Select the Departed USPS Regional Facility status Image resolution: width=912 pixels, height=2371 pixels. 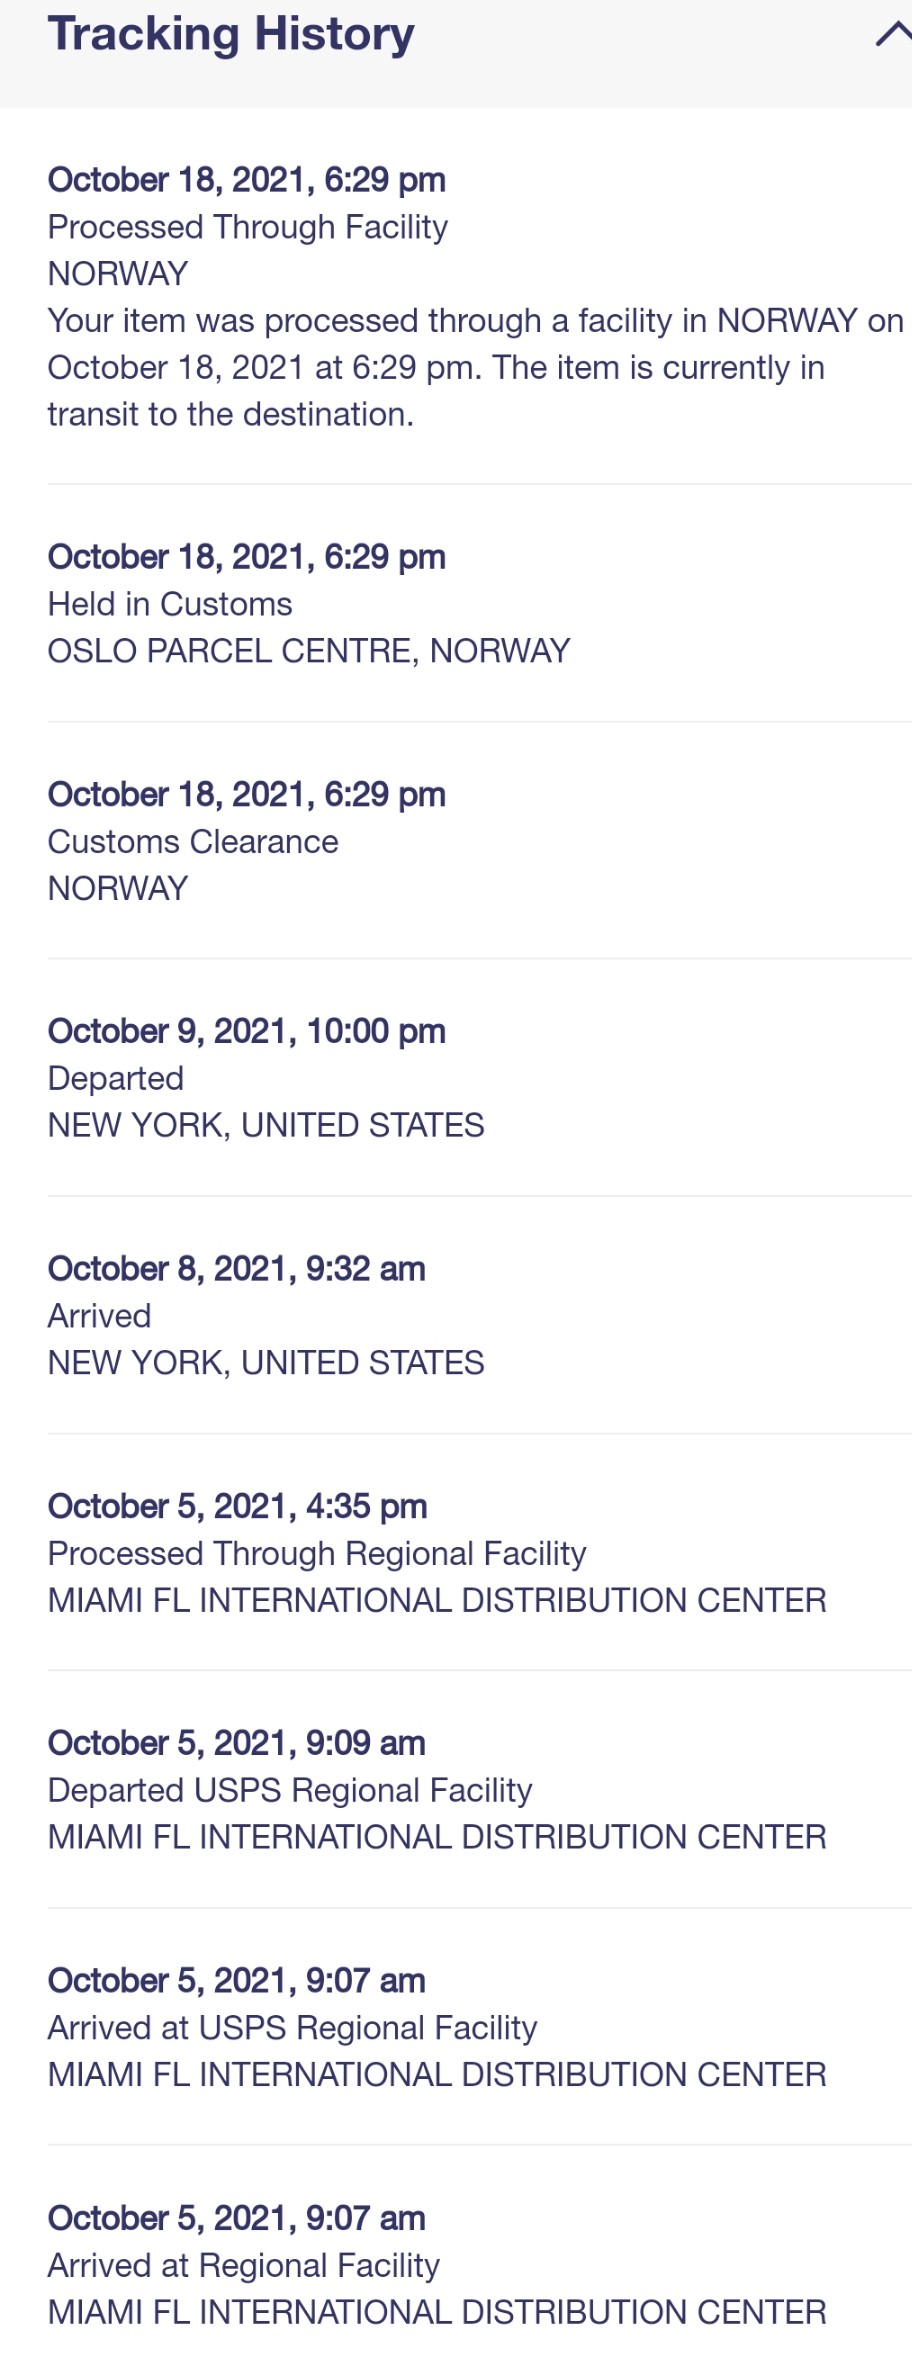click(x=290, y=1790)
